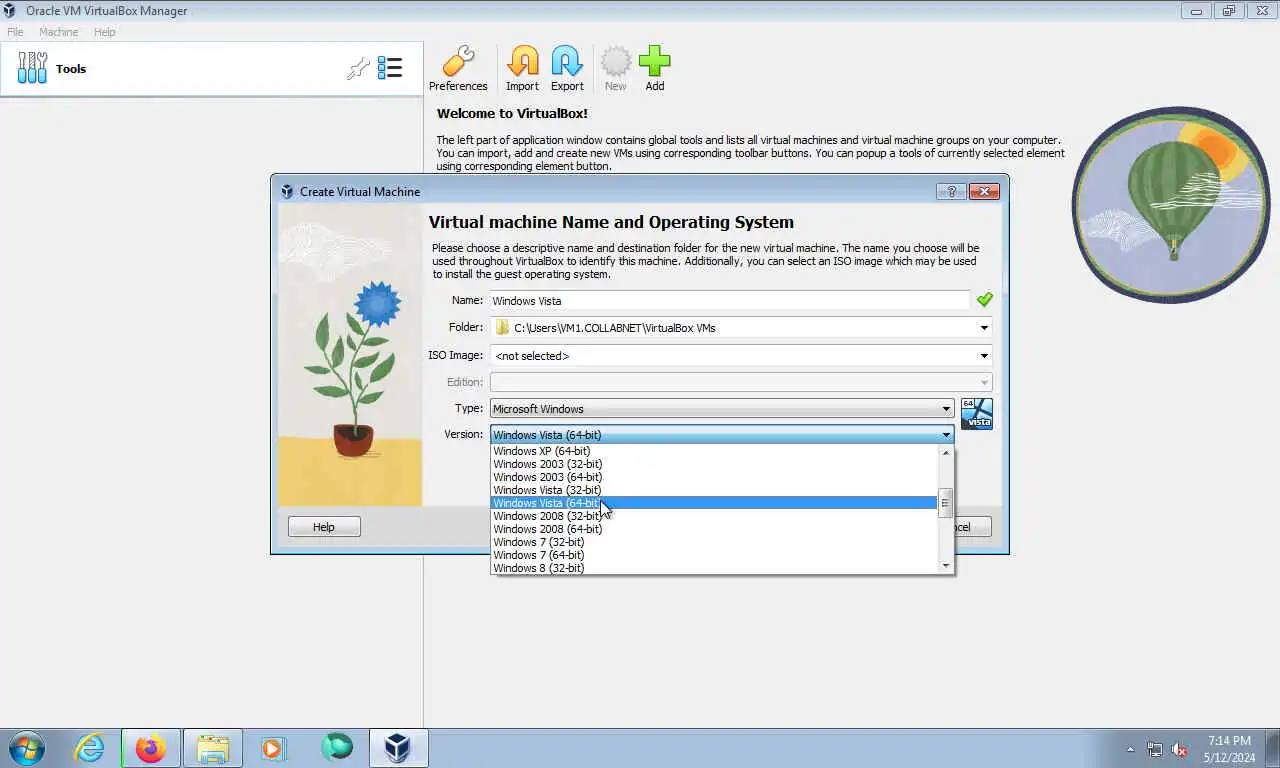Click the Vista 64-bit OS type icon

tap(976, 413)
